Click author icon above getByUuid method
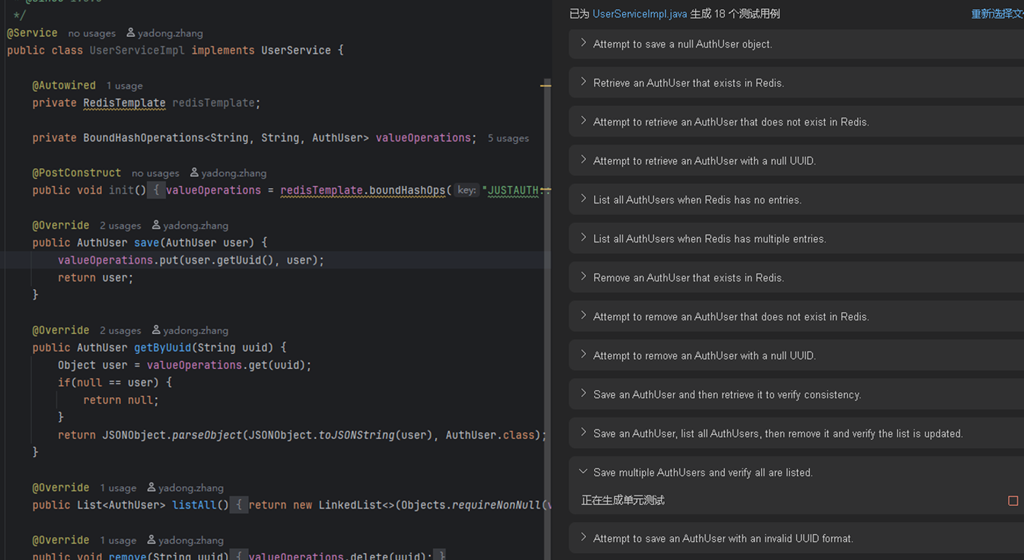The image size is (1024, 560). (156, 330)
